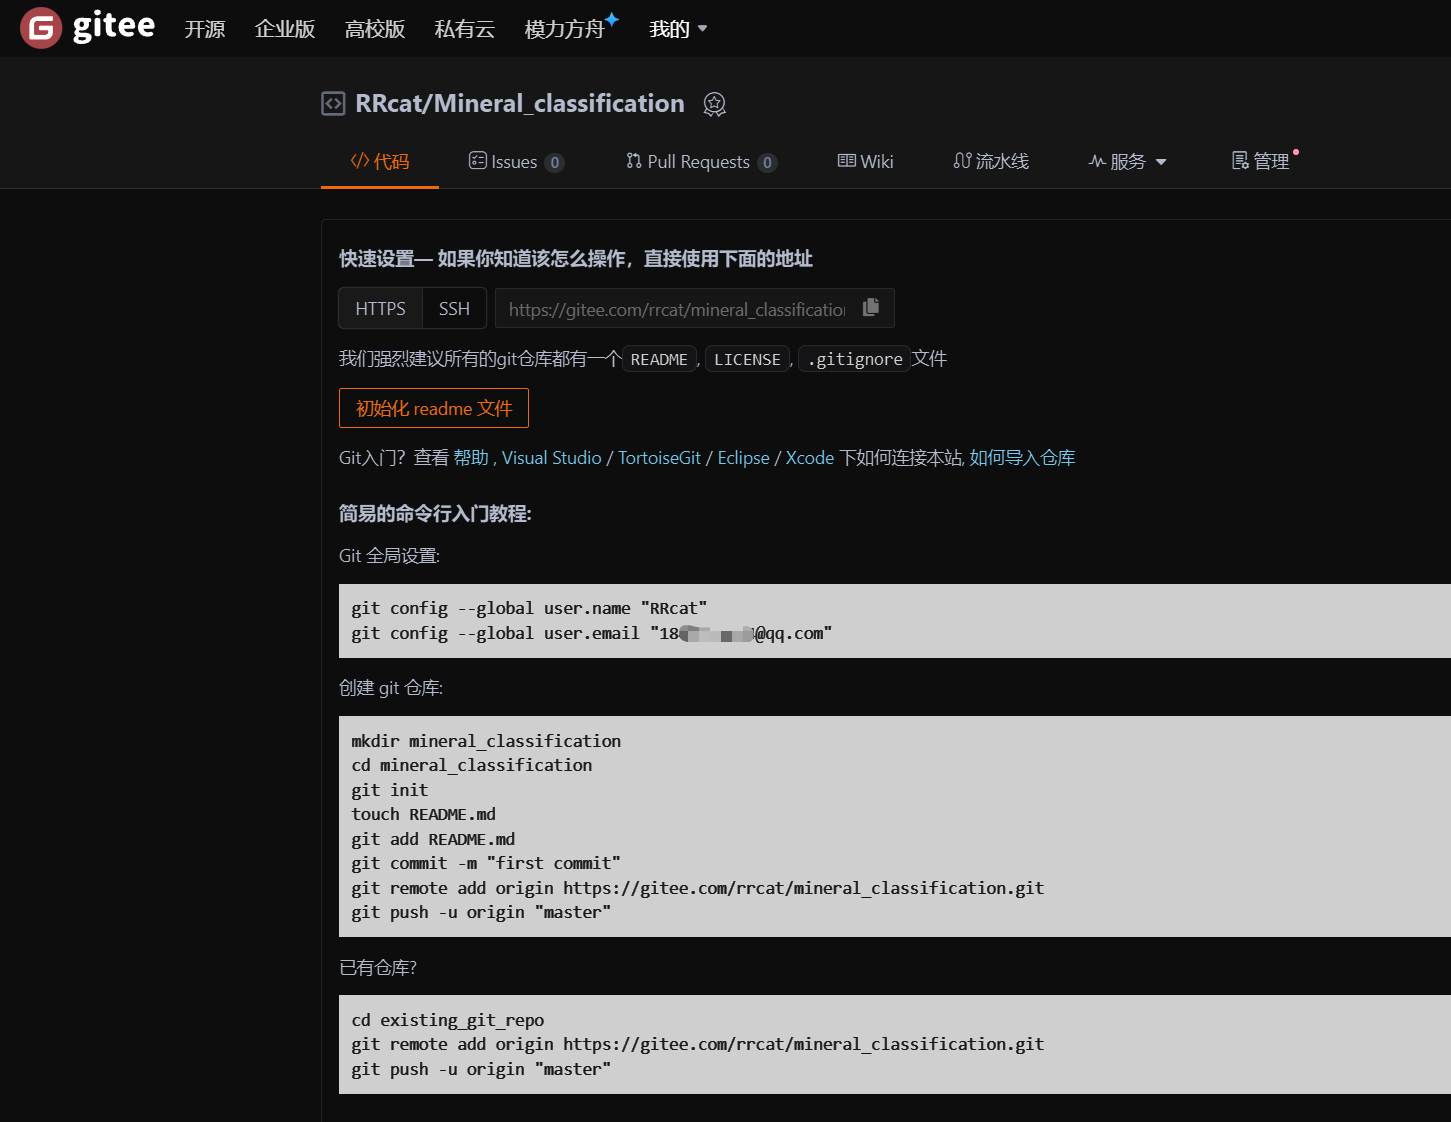Image resolution: width=1451 pixels, height=1122 pixels.
Task: Expand the 服务 dropdown
Action: coord(1127,162)
